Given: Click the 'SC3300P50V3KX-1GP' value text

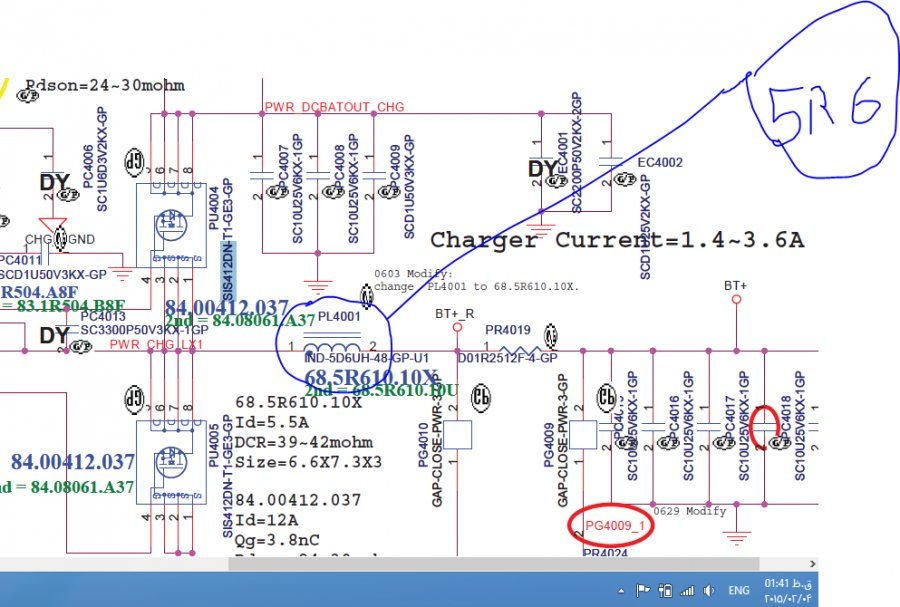Looking at the screenshot, I should (144, 330).
